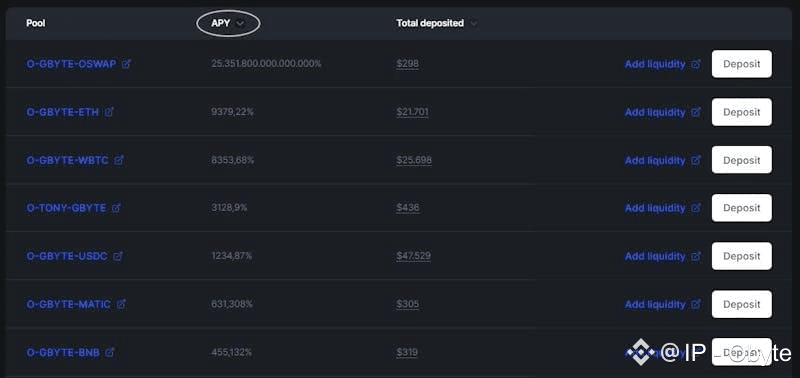Deposit into the O-GBYTE-OSWAP pool
Viewport: 800px width, 378px height.
[x=741, y=64]
